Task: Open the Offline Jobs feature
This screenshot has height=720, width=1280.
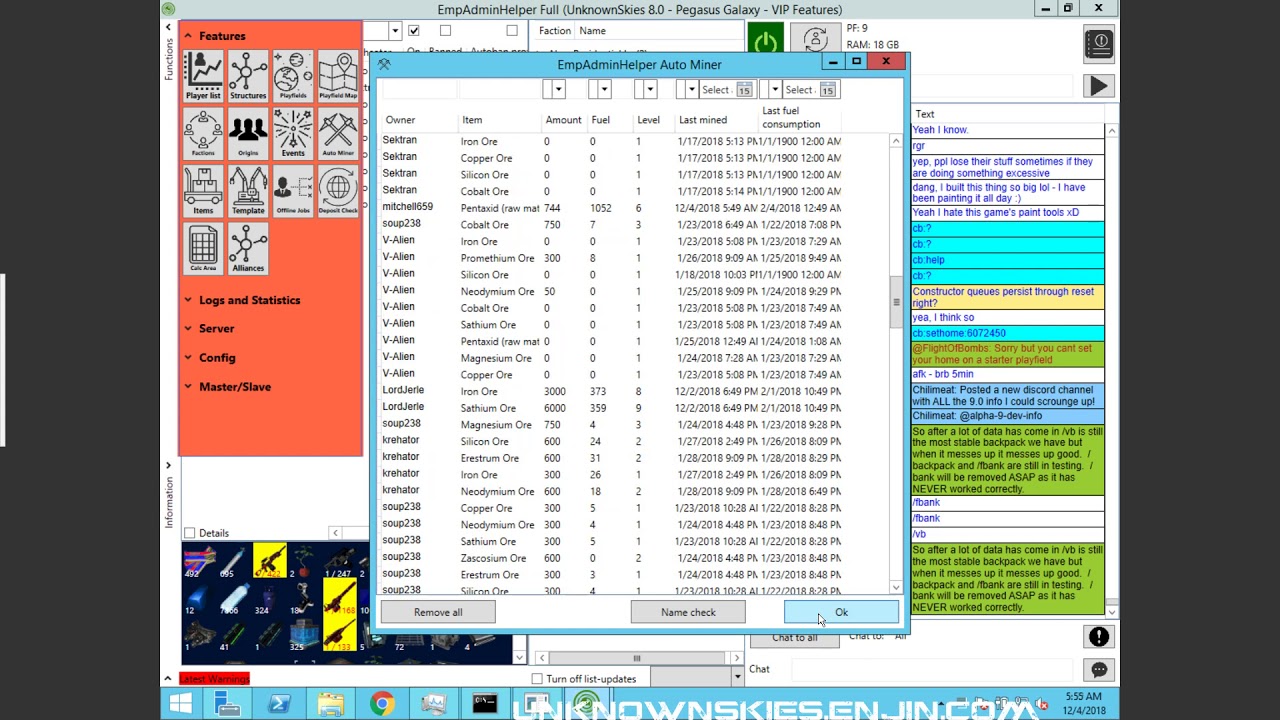Action: click(x=293, y=191)
